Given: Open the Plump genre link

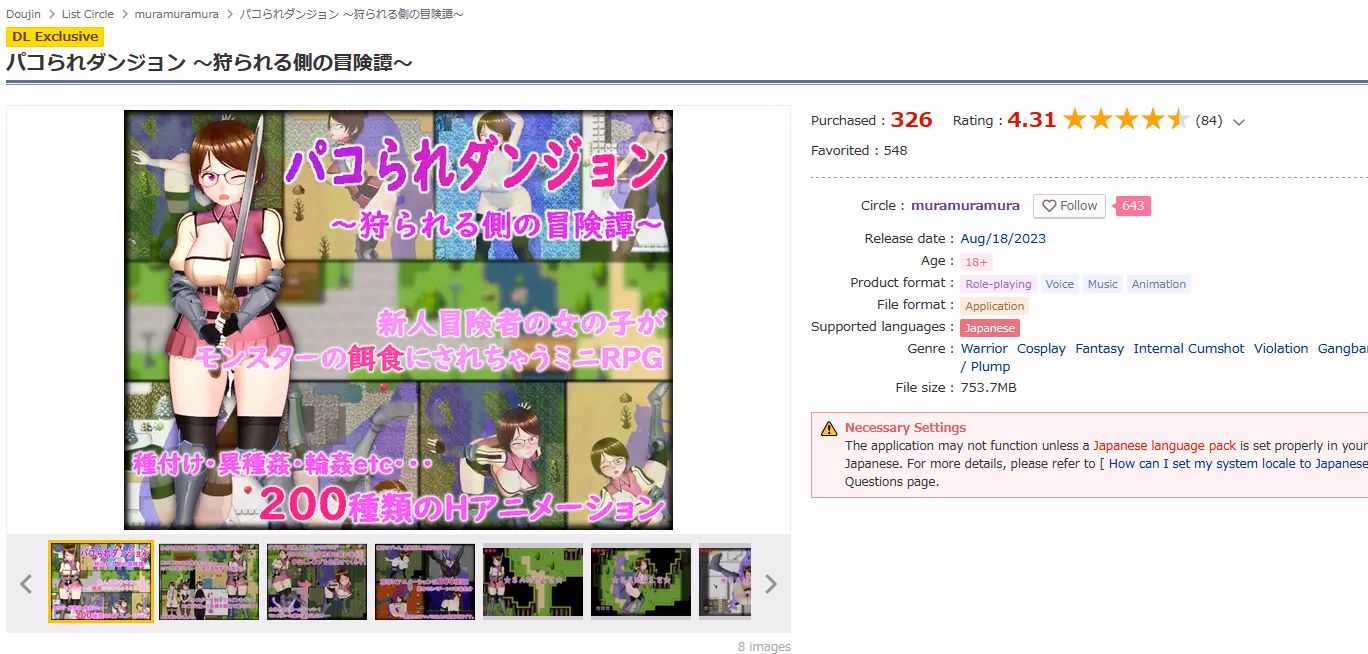Looking at the screenshot, I should pyautogui.click(x=990, y=367).
